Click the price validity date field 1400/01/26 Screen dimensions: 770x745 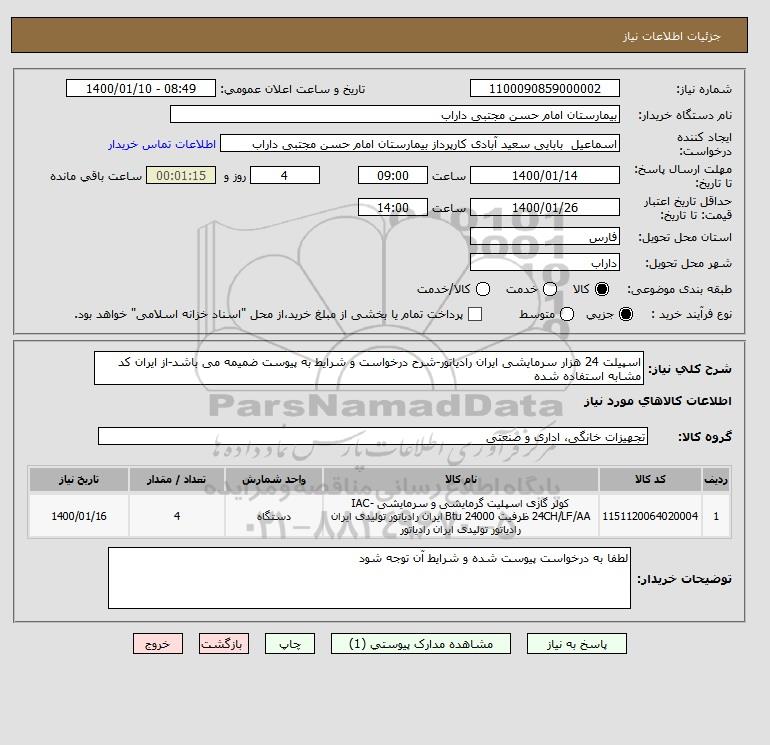[545, 207]
